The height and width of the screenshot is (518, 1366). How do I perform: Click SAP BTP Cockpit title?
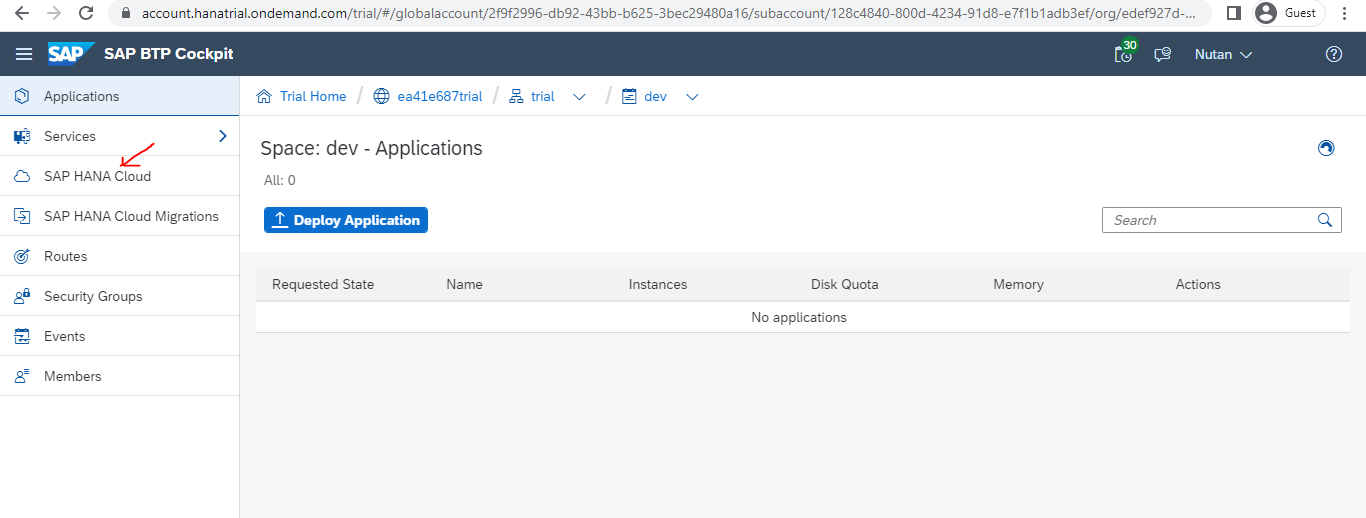pyautogui.click(x=169, y=54)
